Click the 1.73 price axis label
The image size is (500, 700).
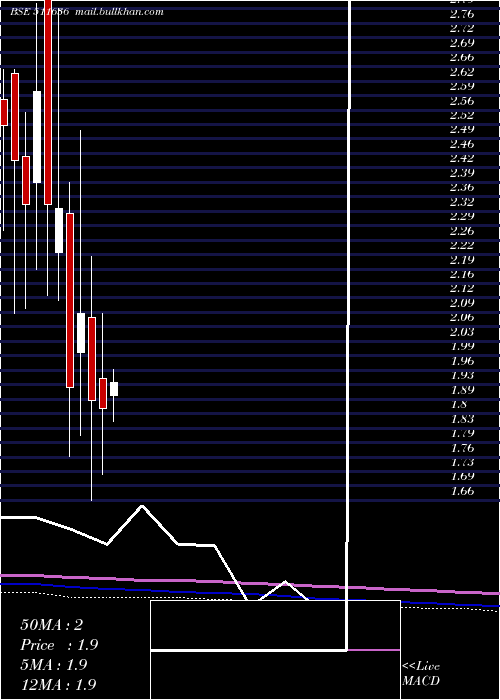462,462
